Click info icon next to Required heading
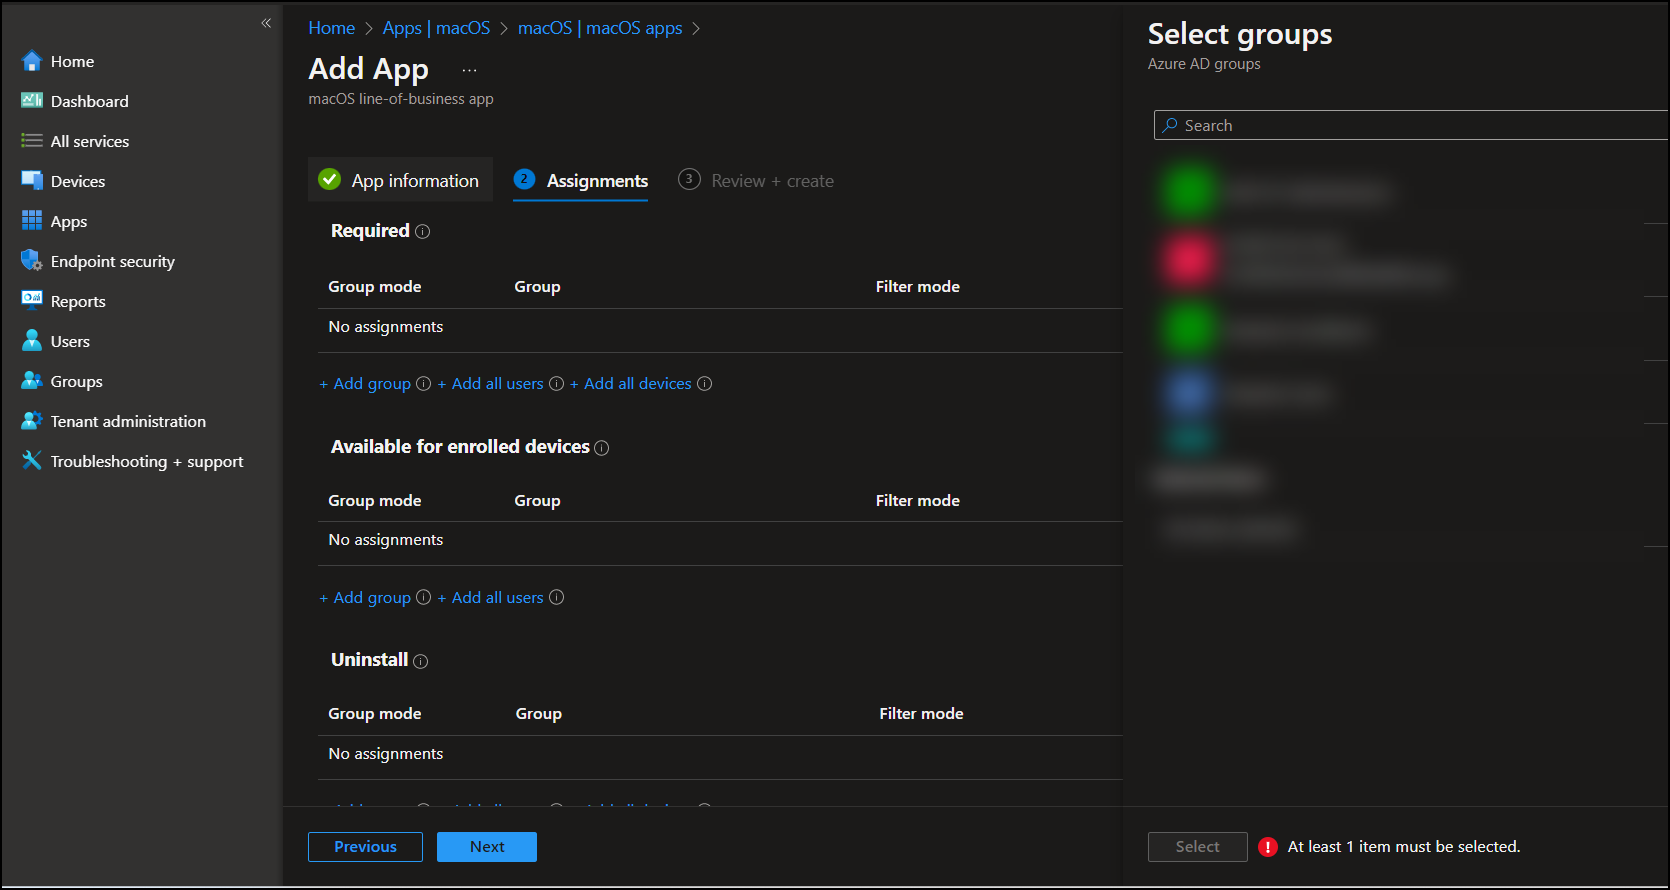 423,232
